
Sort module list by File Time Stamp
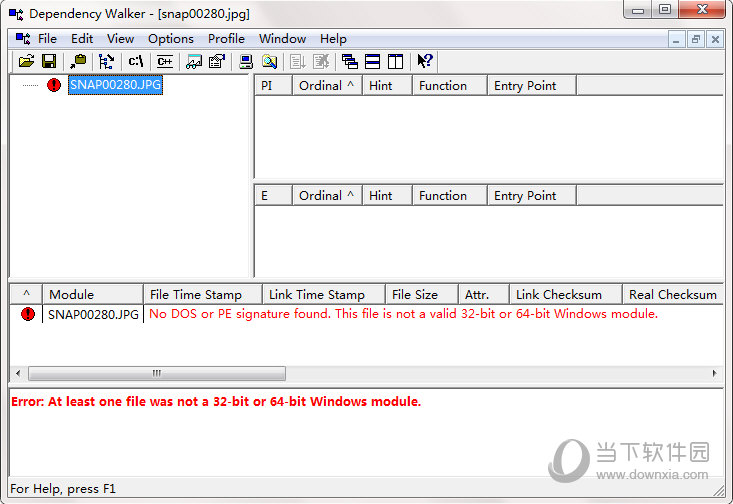tap(203, 294)
